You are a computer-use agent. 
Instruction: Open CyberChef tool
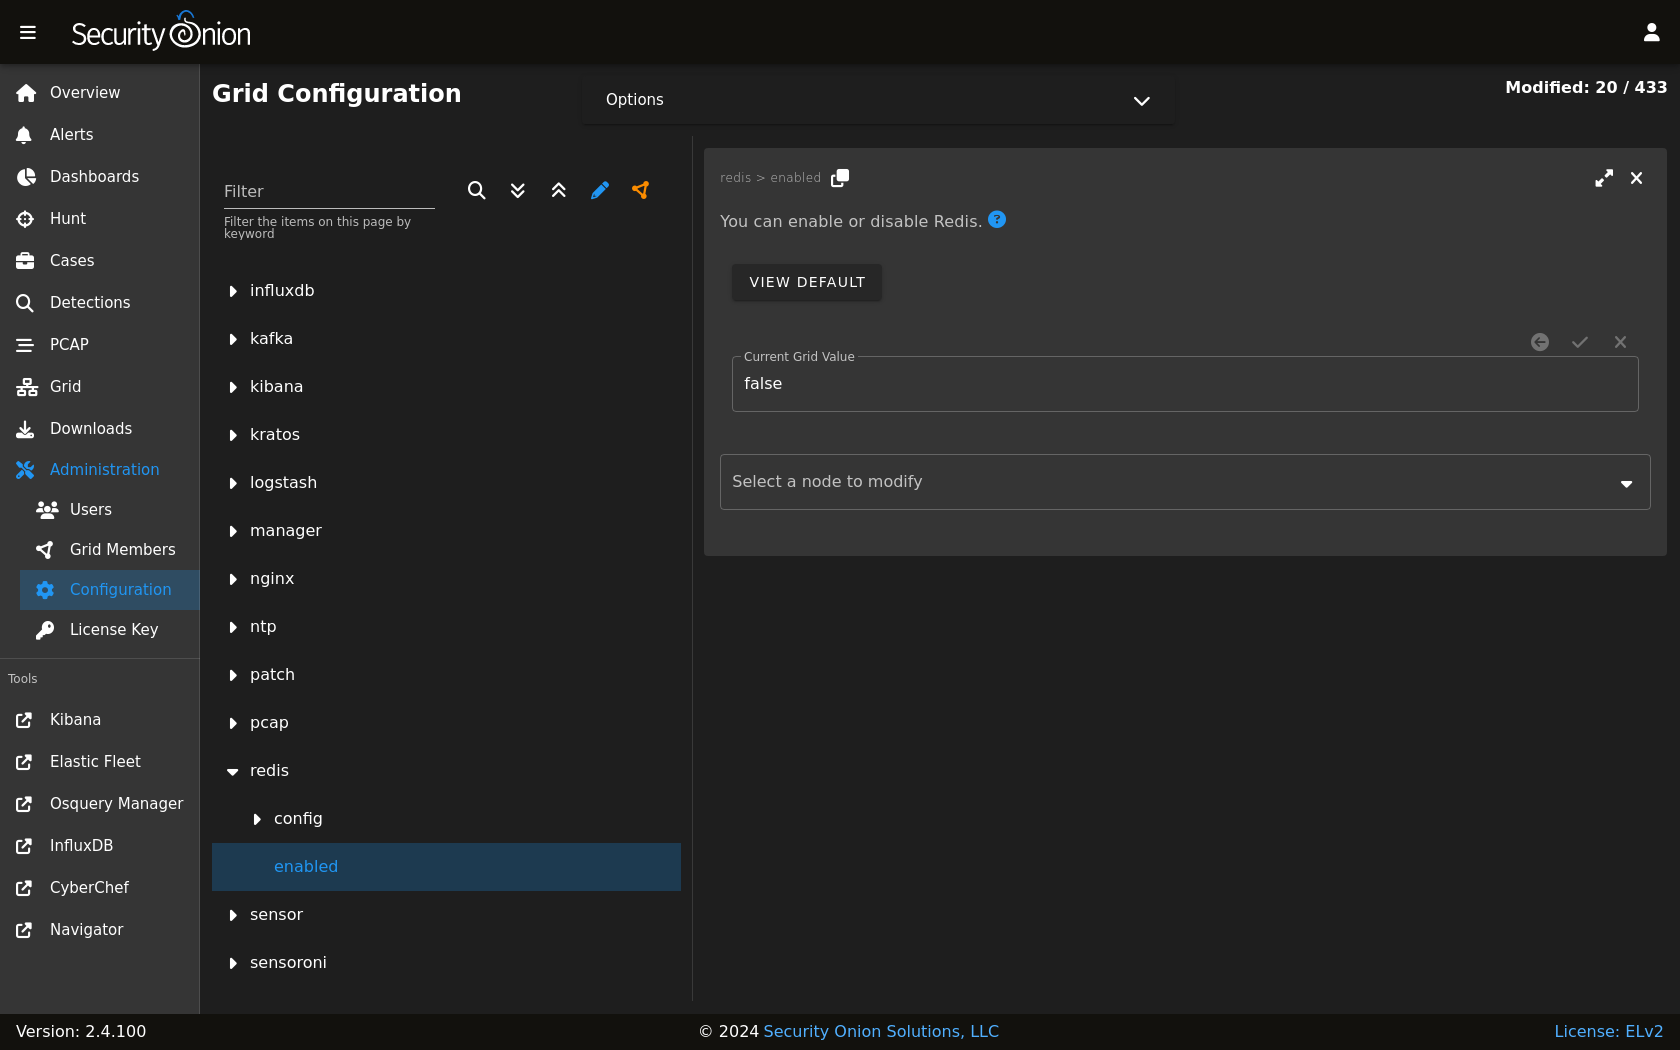[x=100, y=888]
